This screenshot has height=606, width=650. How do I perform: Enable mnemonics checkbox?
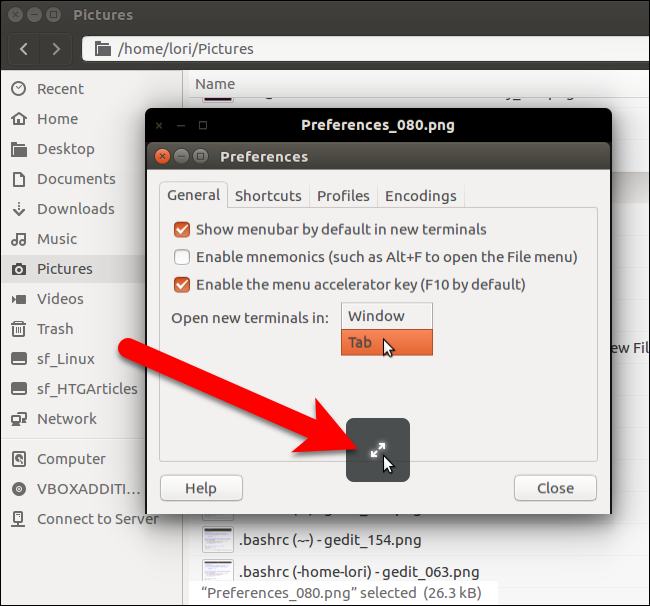click(x=182, y=257)
